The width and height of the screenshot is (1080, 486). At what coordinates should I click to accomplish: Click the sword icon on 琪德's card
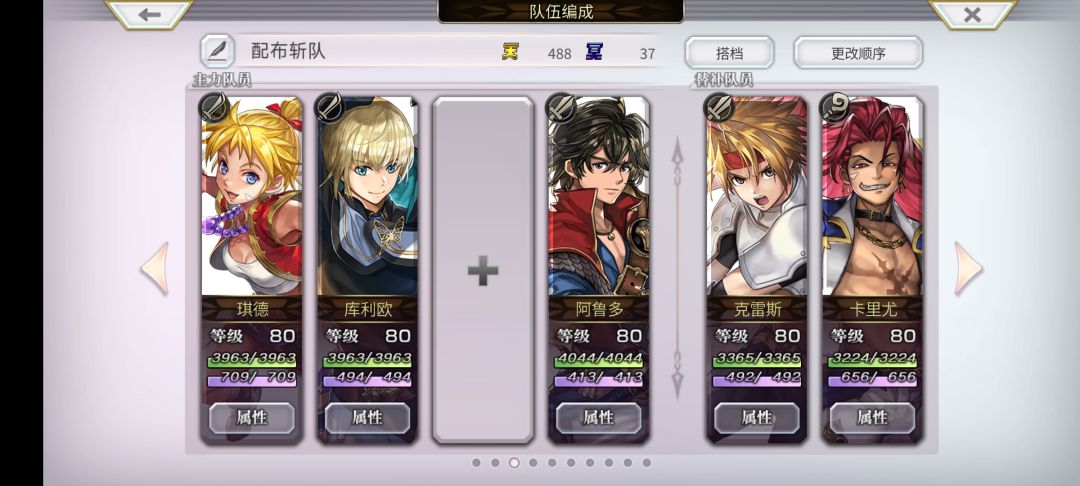[214, 107]
